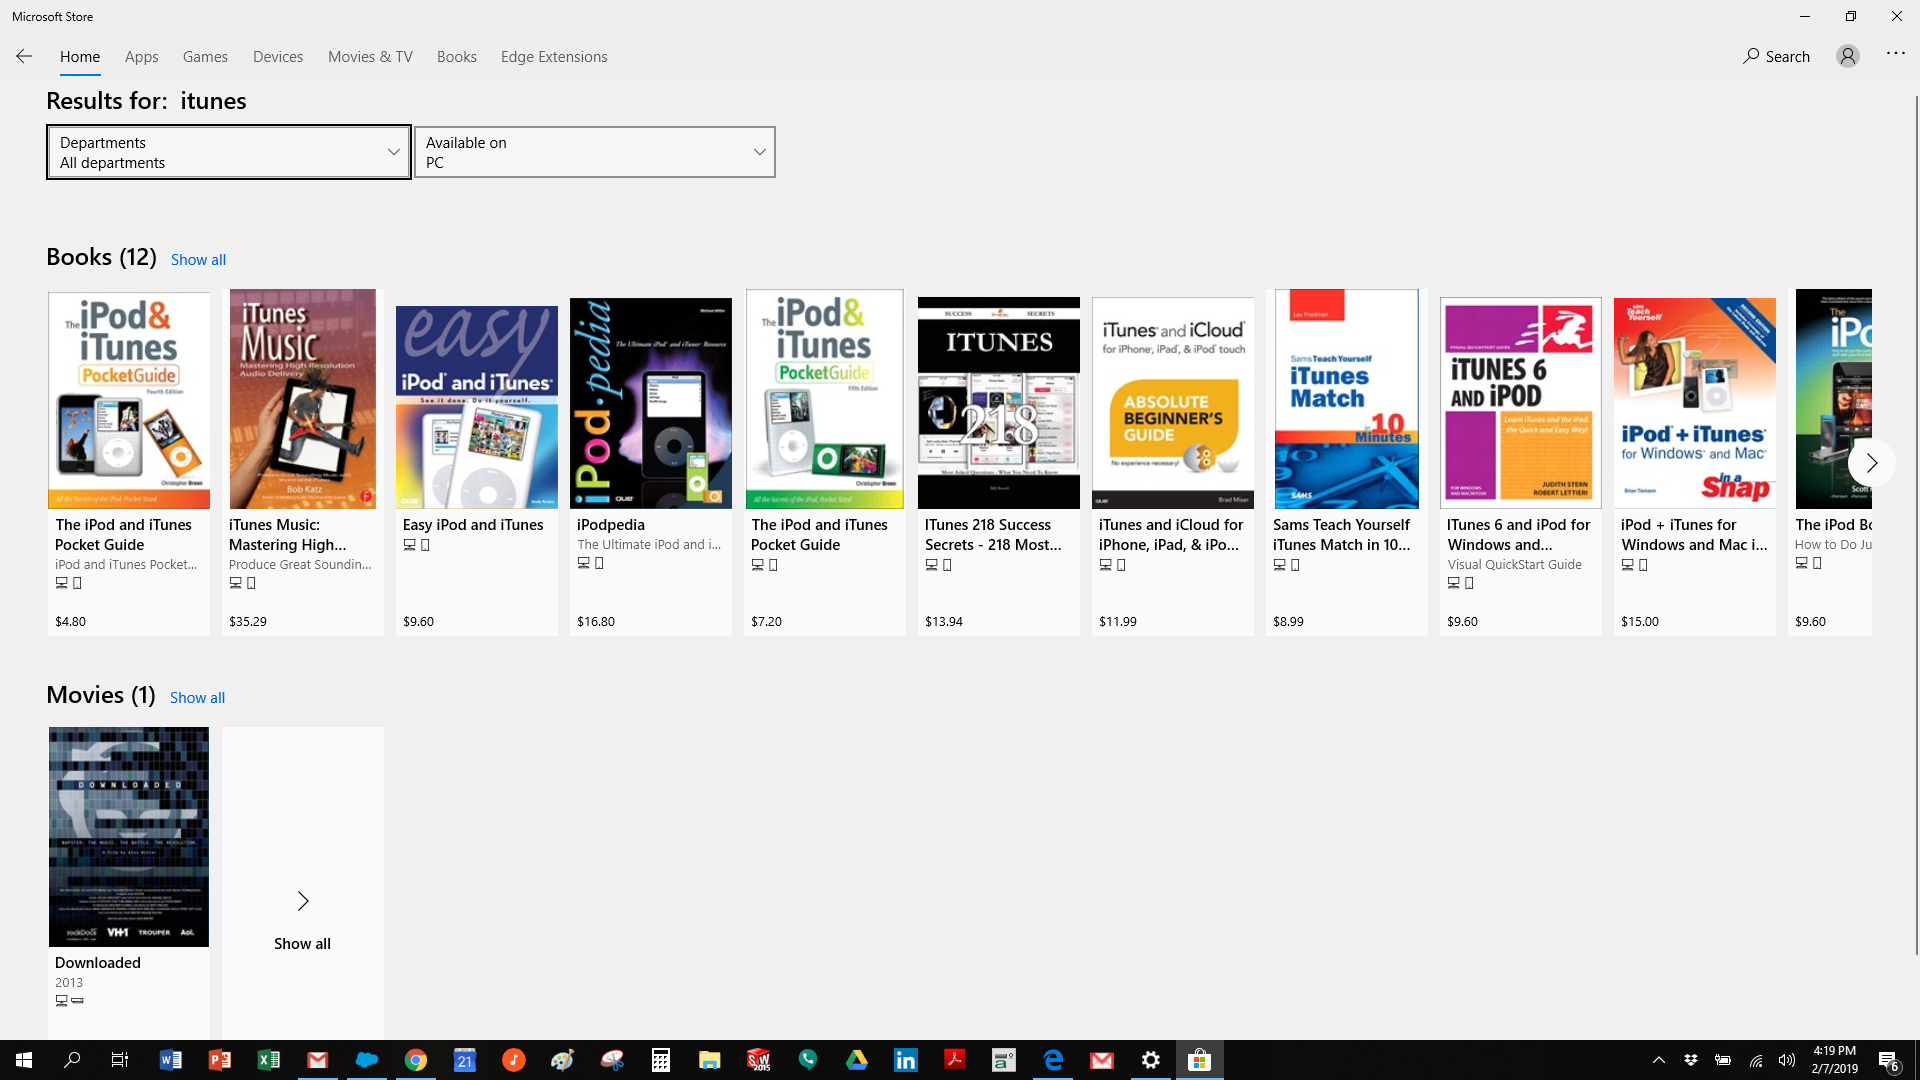Image resolution: width=1920 pixels, height=1080 pixels.
Task: Open the Action Center notifications icon
Action: [x=1889, y=1060]
